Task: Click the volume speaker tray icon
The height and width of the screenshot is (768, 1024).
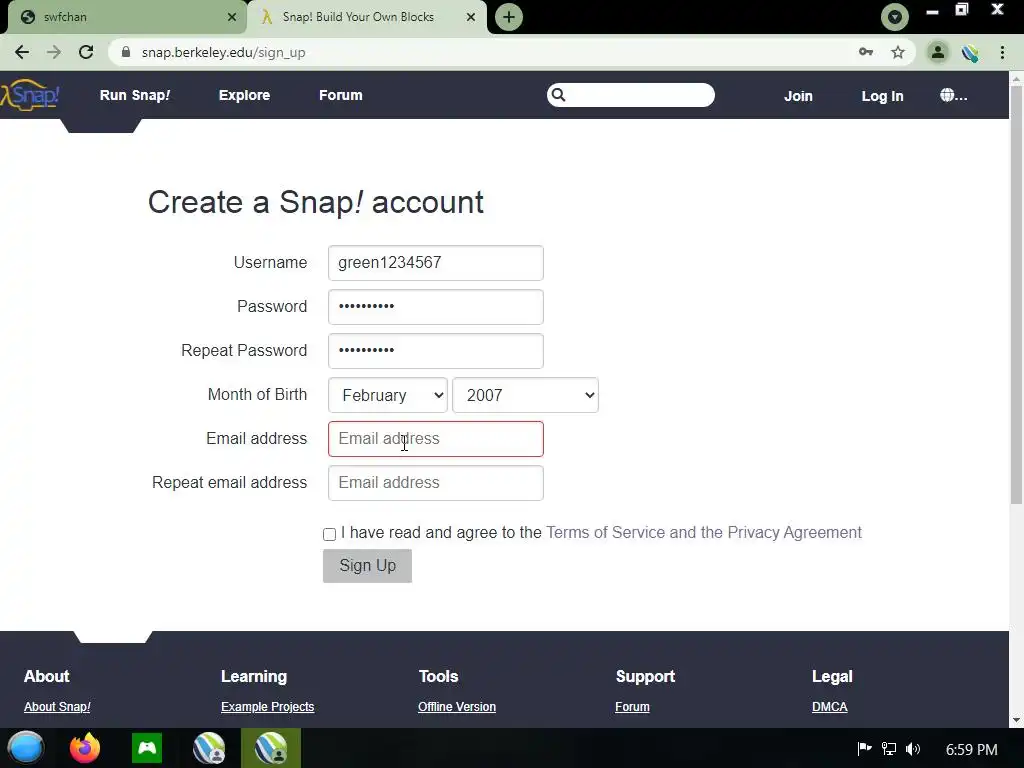Action: tap(913, 748)
